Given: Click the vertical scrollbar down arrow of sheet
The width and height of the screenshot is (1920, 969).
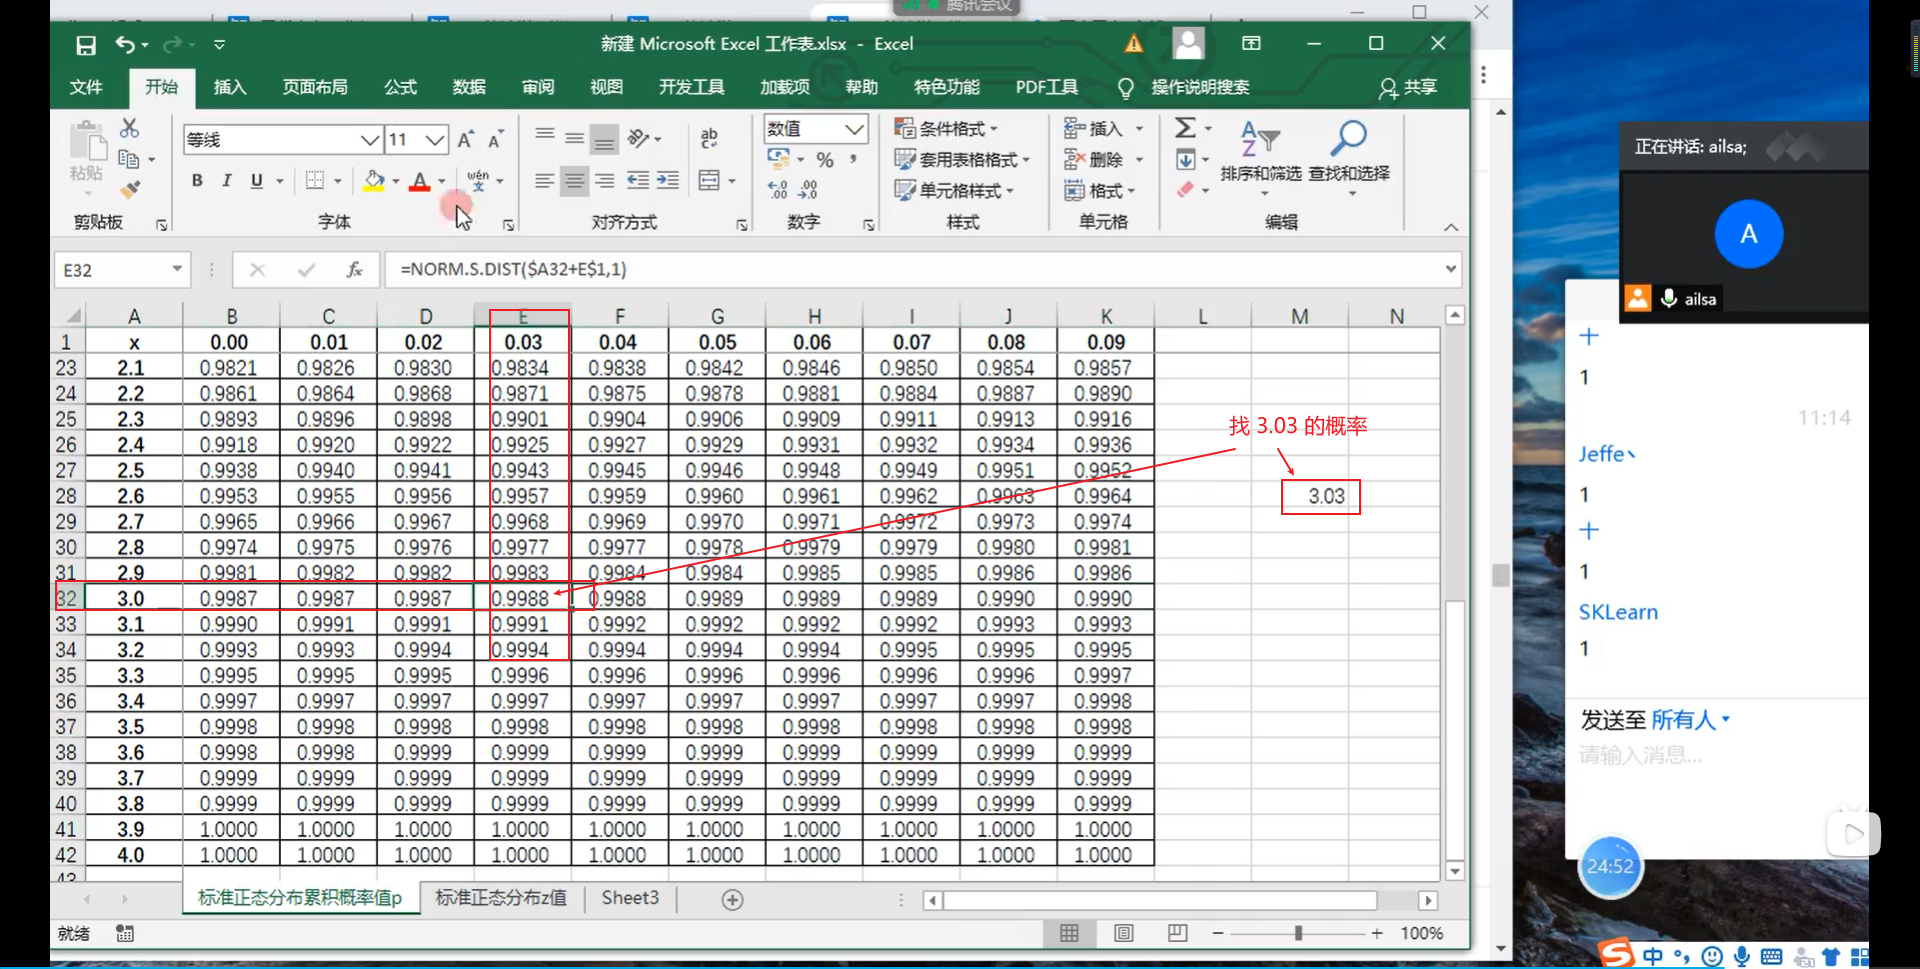Looking at the screenshot, I should (x=1455, y=871).
